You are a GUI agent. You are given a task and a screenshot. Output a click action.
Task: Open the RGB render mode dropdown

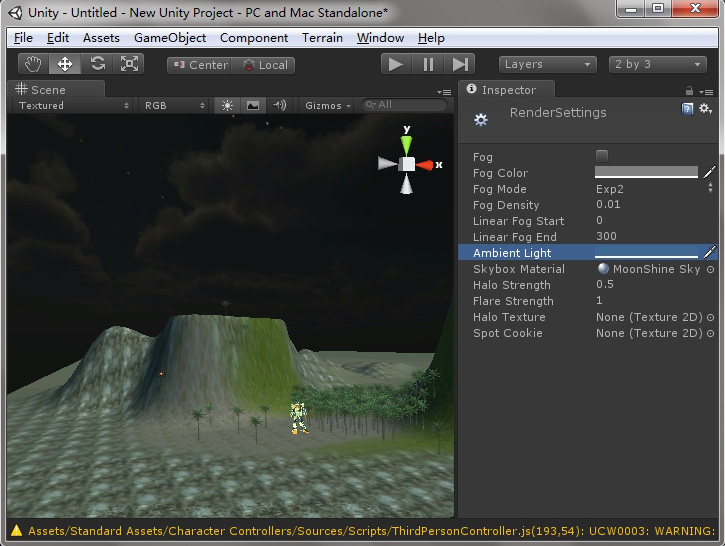click(x=173, y=105)
